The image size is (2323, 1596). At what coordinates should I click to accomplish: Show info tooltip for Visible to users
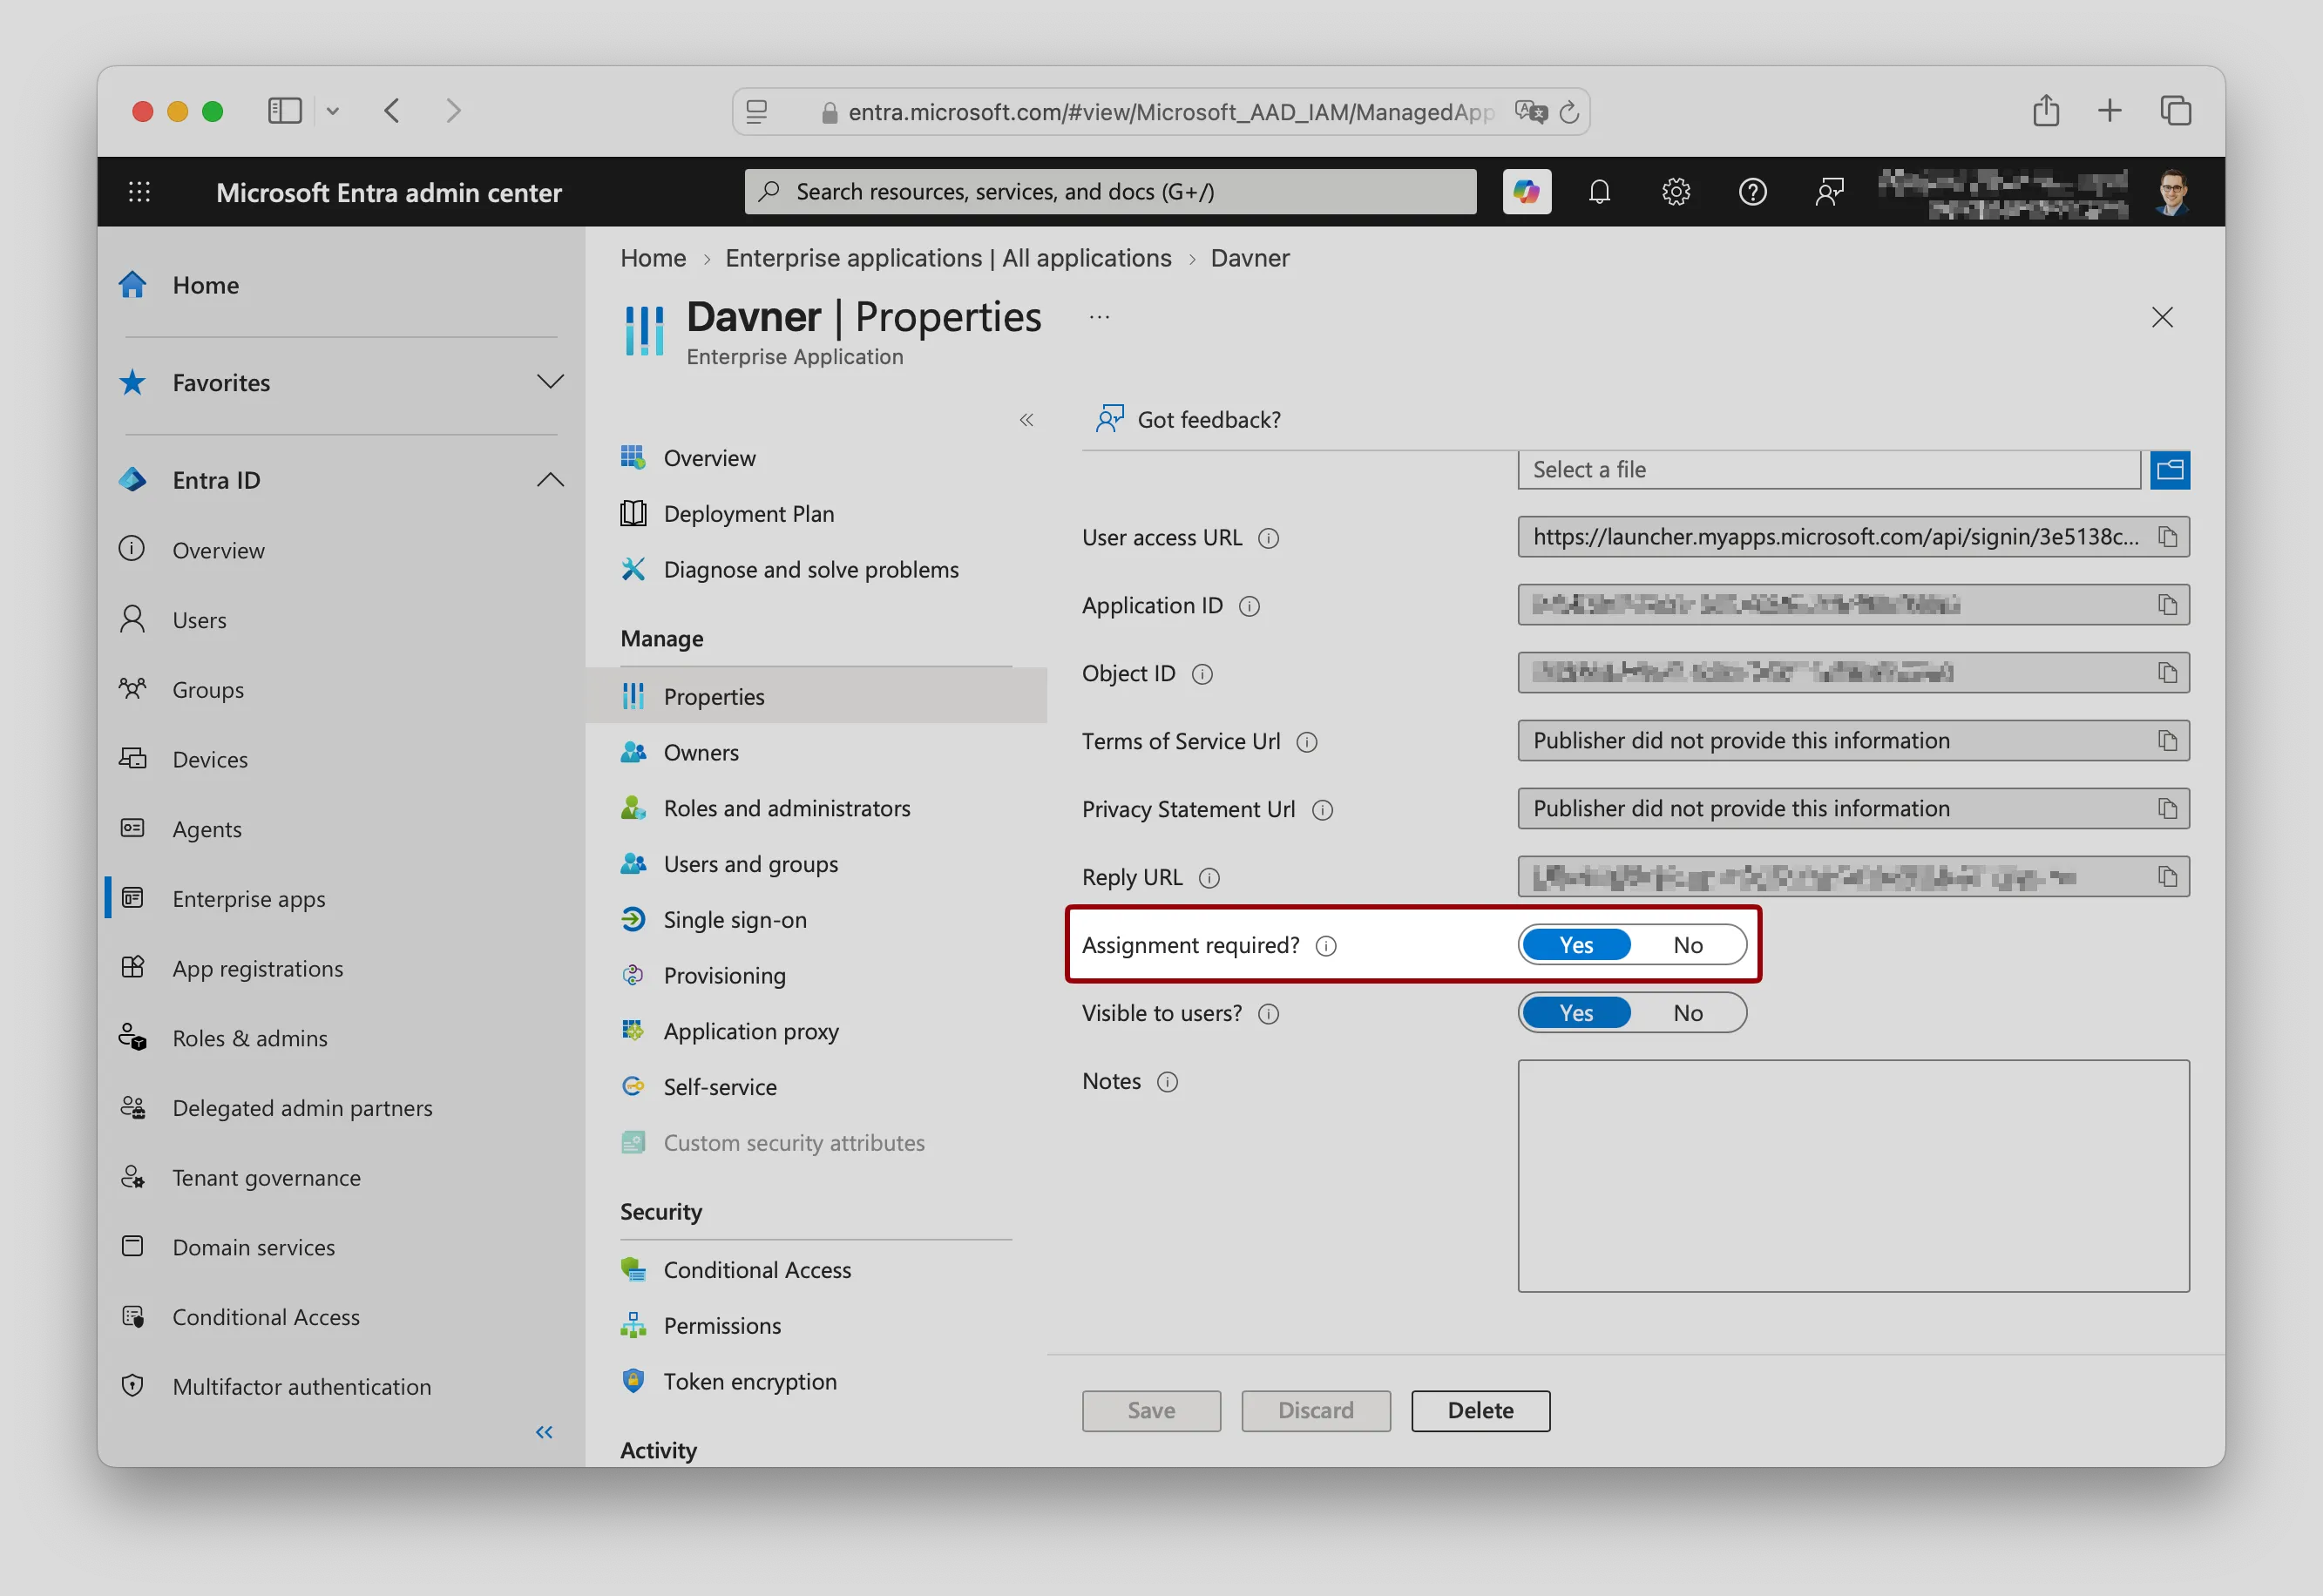[1267, 1014]
